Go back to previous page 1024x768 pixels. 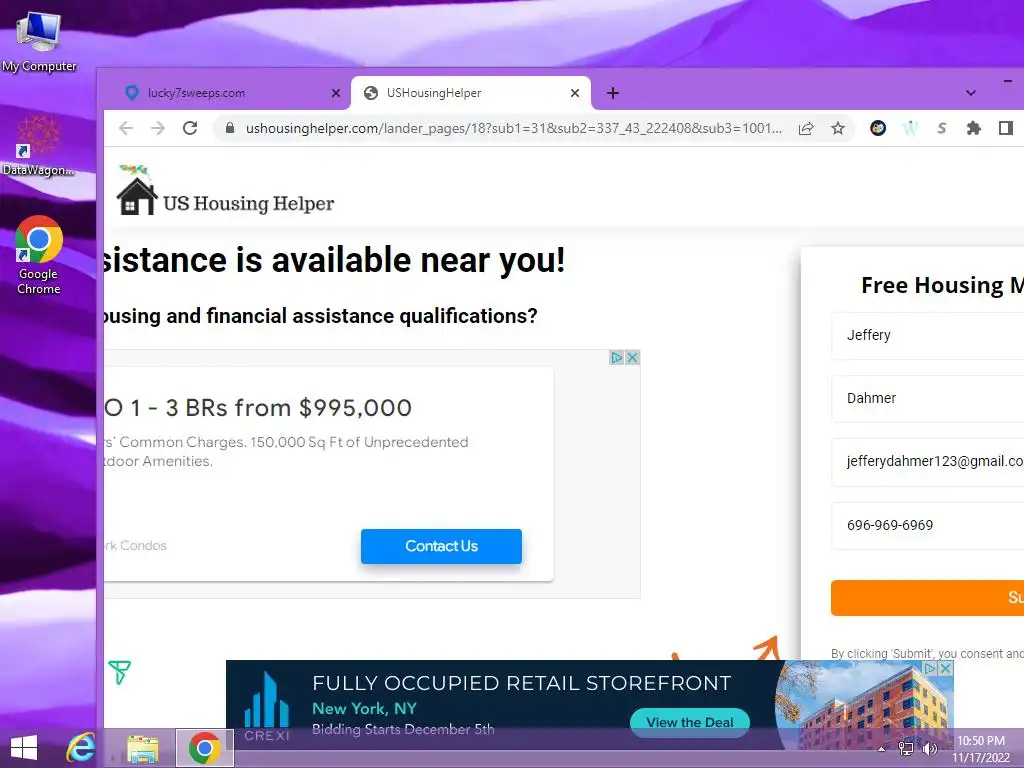tap(126, 128)
